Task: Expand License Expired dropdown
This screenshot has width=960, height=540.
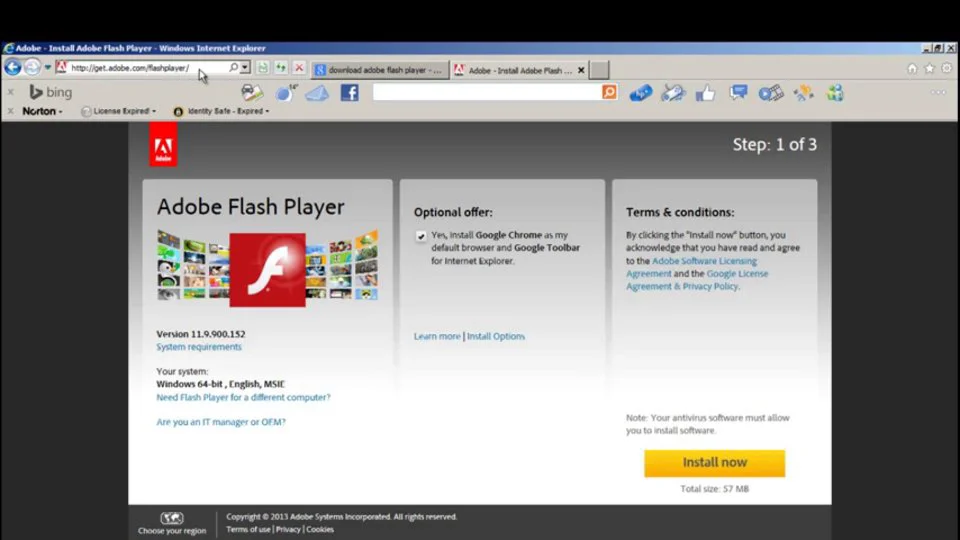Action: tap(119, 111)
